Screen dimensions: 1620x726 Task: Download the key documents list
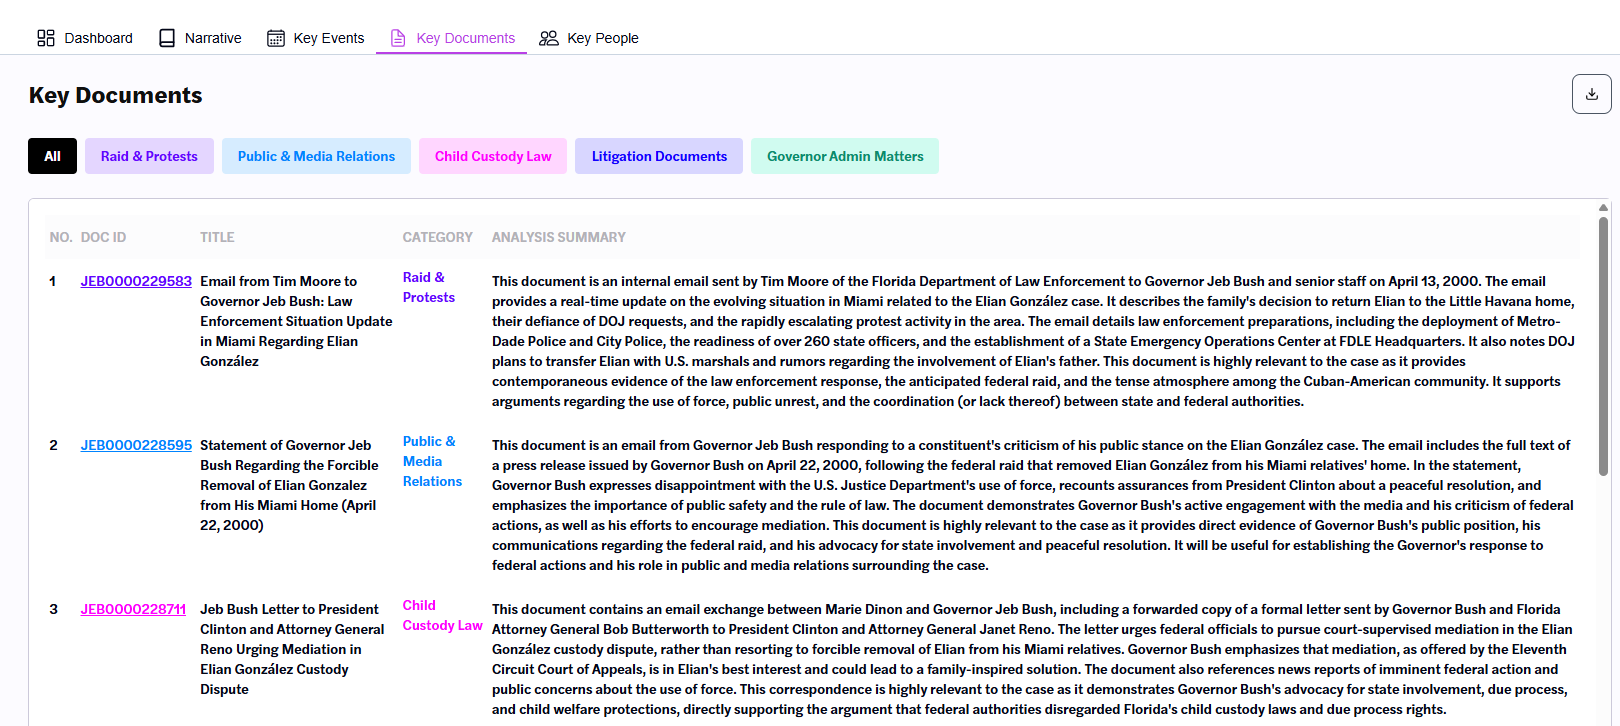coord(1592,94)
